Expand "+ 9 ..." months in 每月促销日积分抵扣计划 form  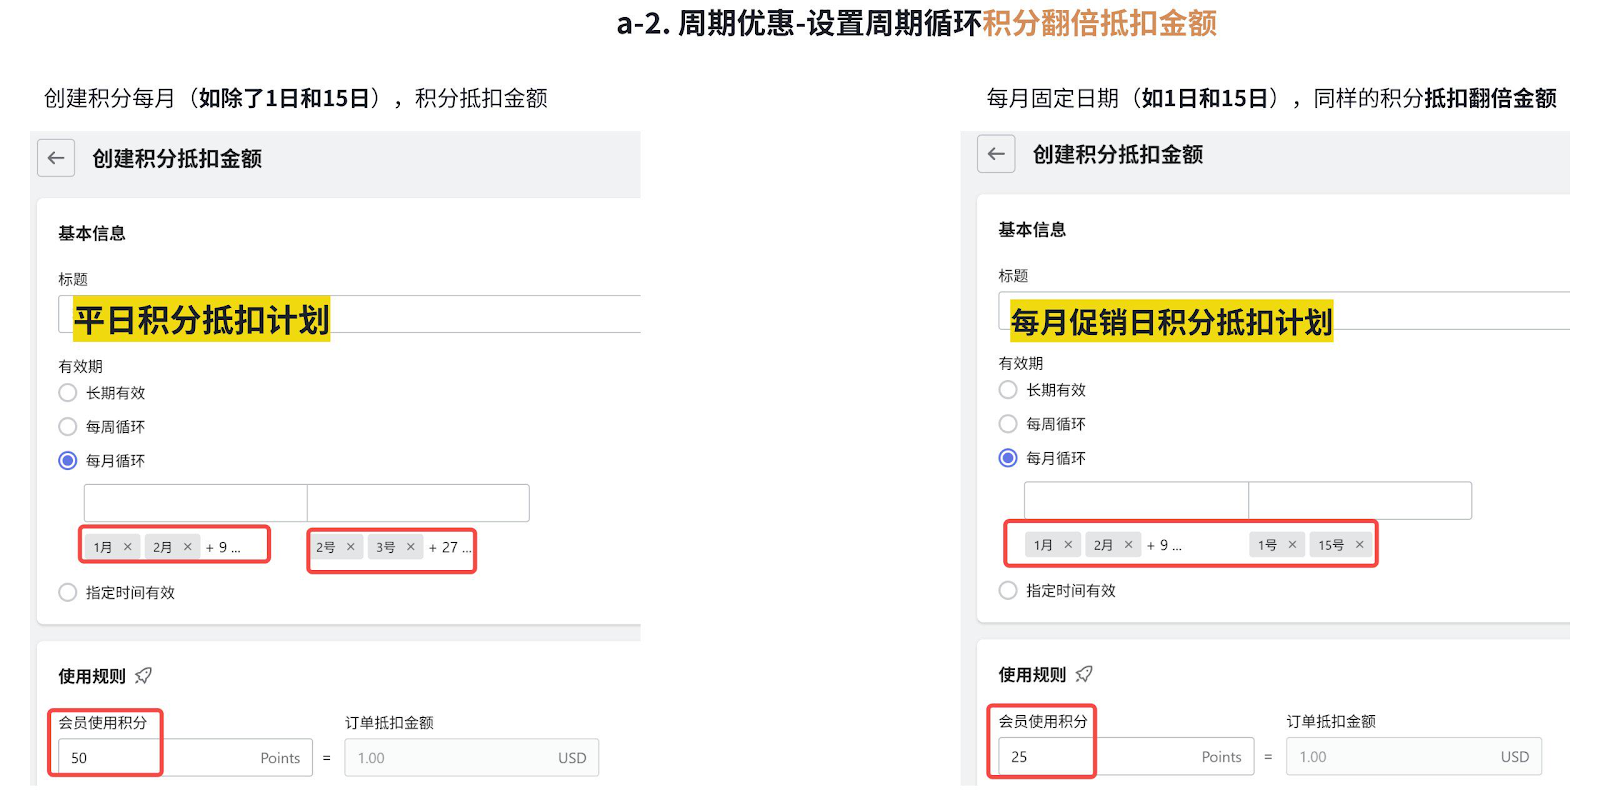point(1164,545)
